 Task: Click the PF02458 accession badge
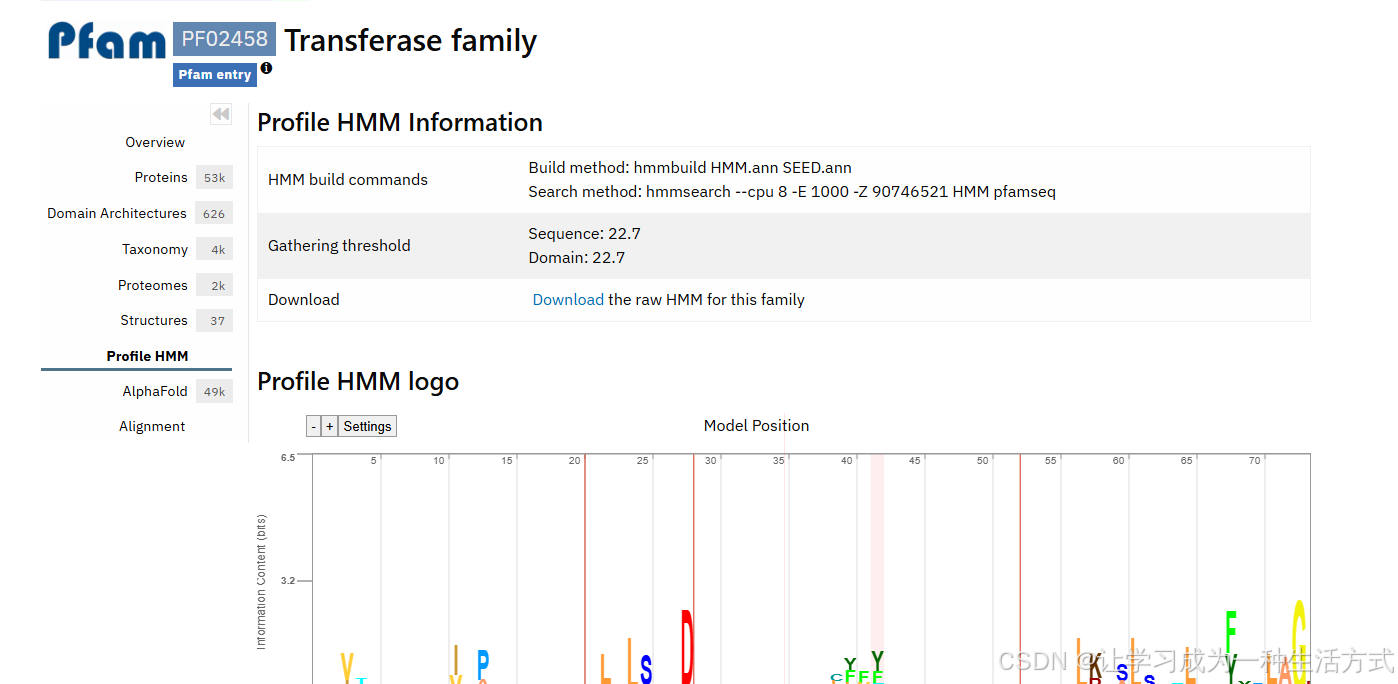[224, 39]
